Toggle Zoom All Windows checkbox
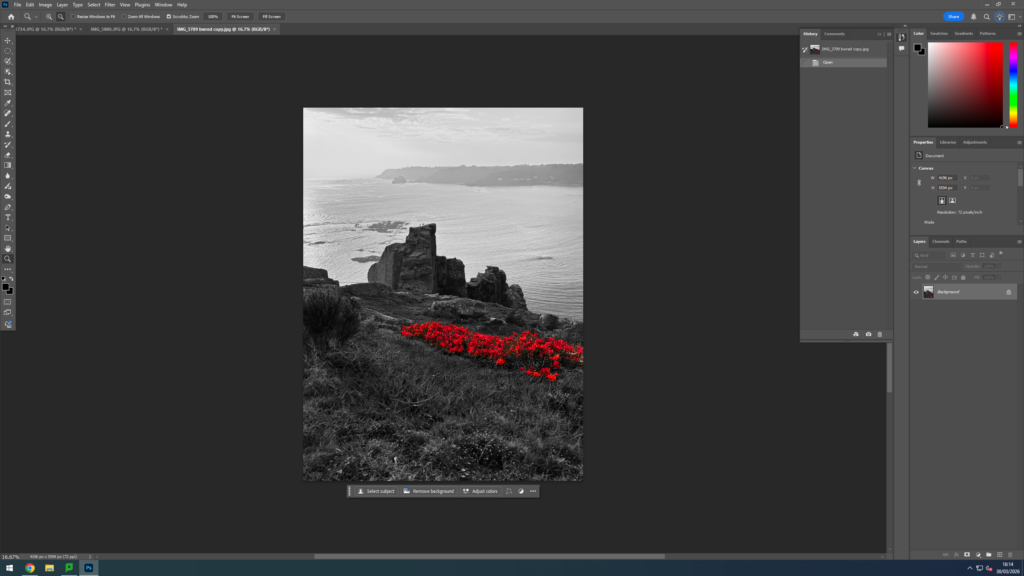The height and width of the screenshot is (576, 1024). 125,17
